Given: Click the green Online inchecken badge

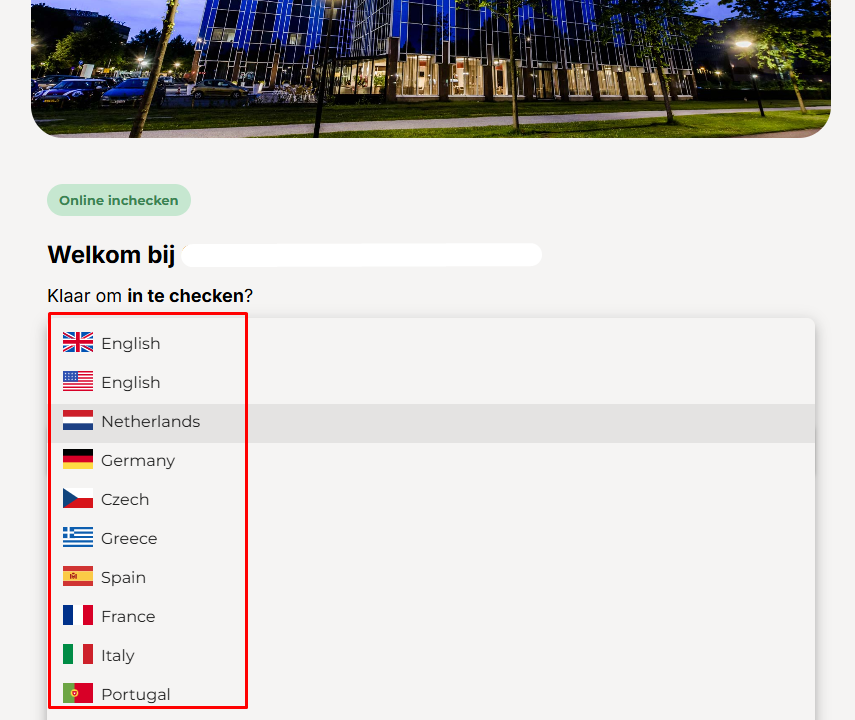Looking at the screenshot, I should [119, 200].
